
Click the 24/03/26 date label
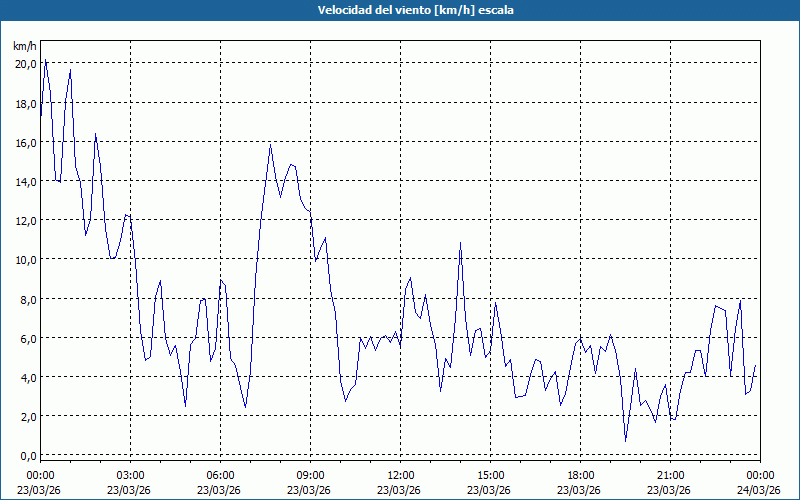[x=759, y=490]
